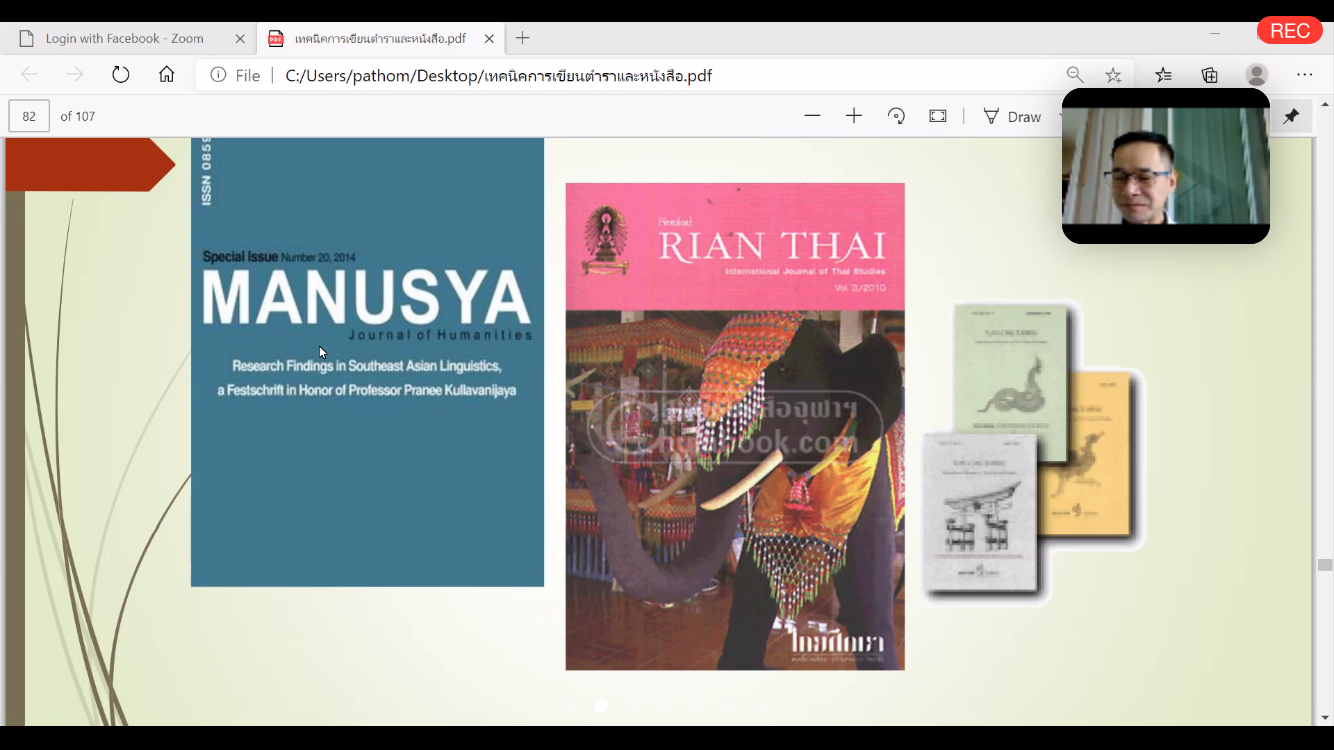Pin the PDF toolbar
Image resolution: width=1334 pixels, height=750 pixels.
tap(1291, 116)
